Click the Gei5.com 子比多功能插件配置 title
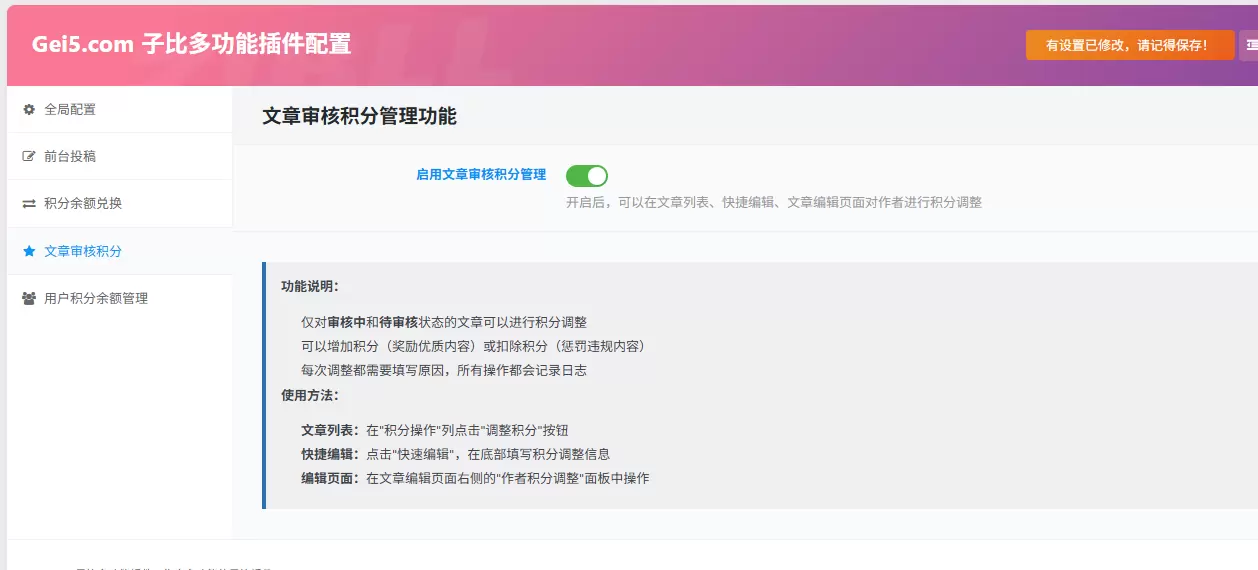The image size is (1258, 570). 191,44
